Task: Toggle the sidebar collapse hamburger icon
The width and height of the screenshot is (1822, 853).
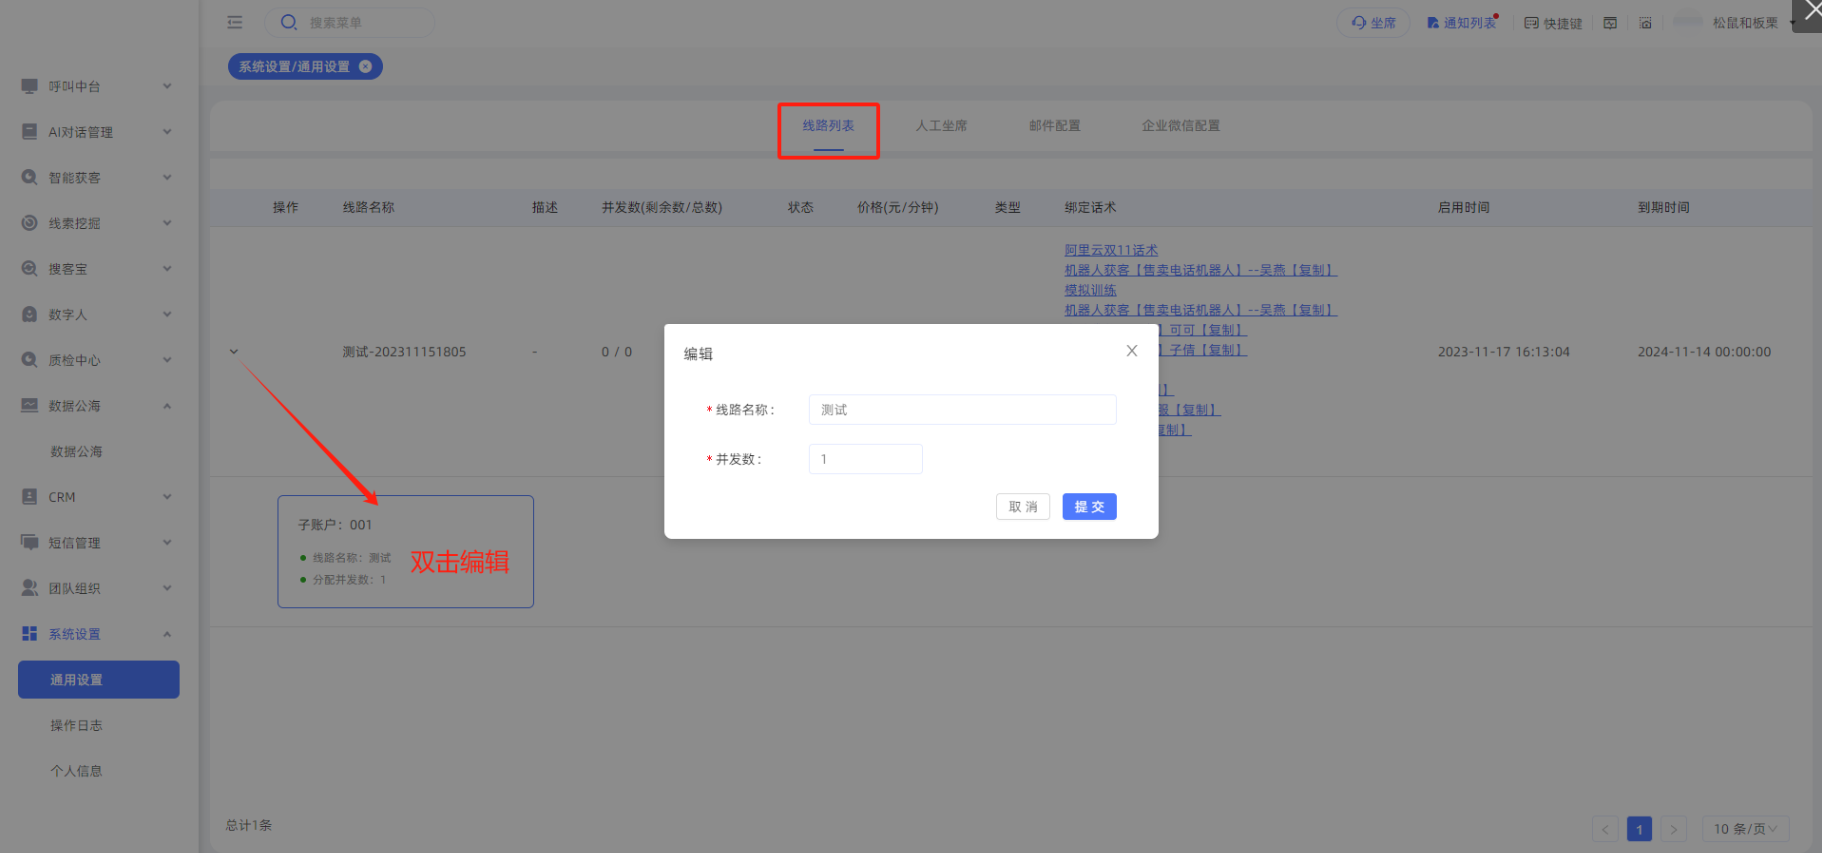Action: tap(235, 22)
